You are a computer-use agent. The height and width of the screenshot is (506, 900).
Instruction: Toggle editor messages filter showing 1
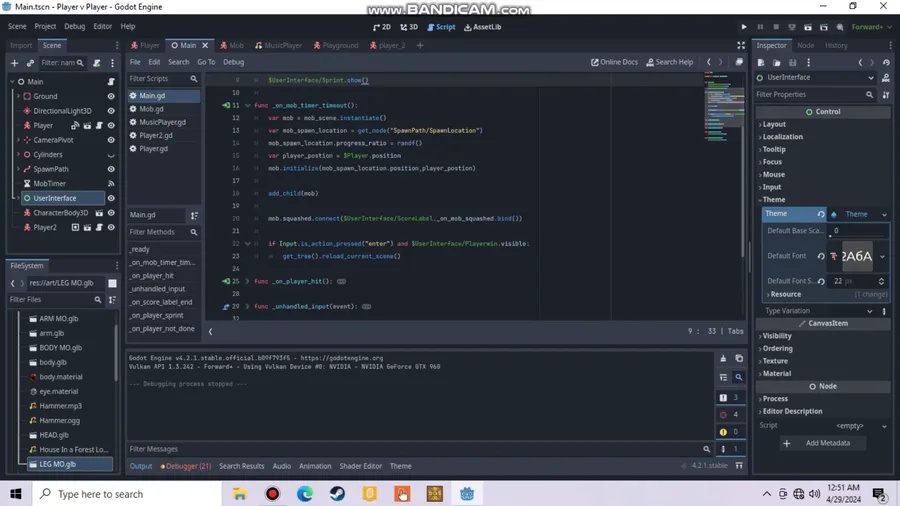coord(730,449)
